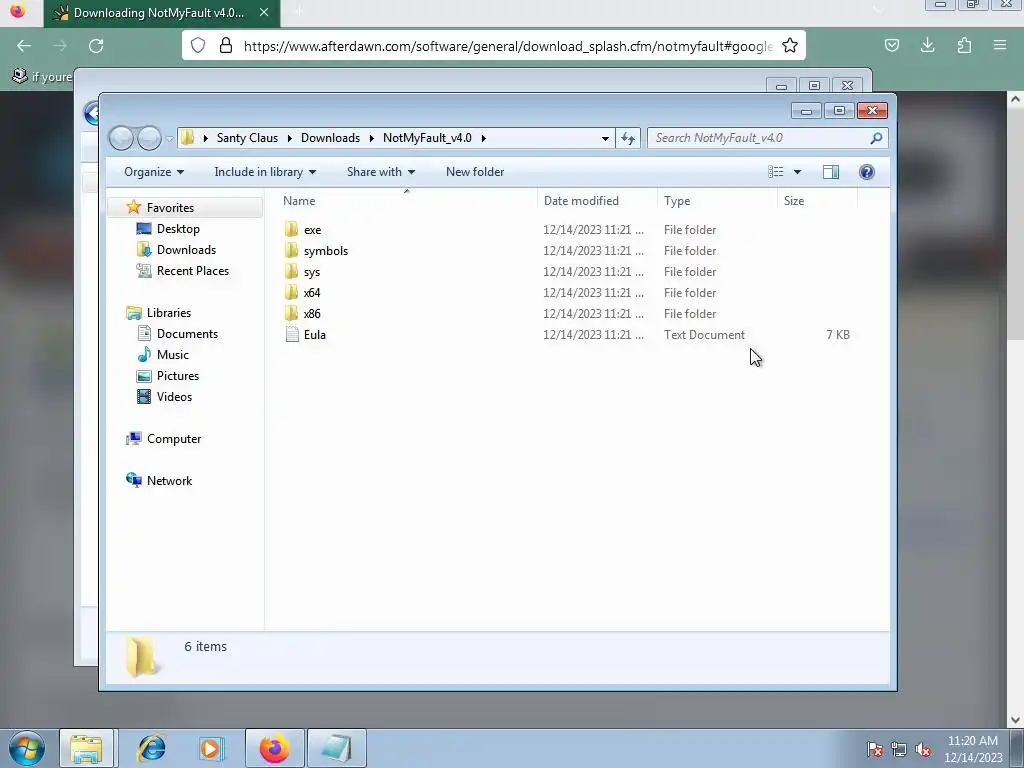Open Documents library in navigation pane

click(x=187, y=334)
